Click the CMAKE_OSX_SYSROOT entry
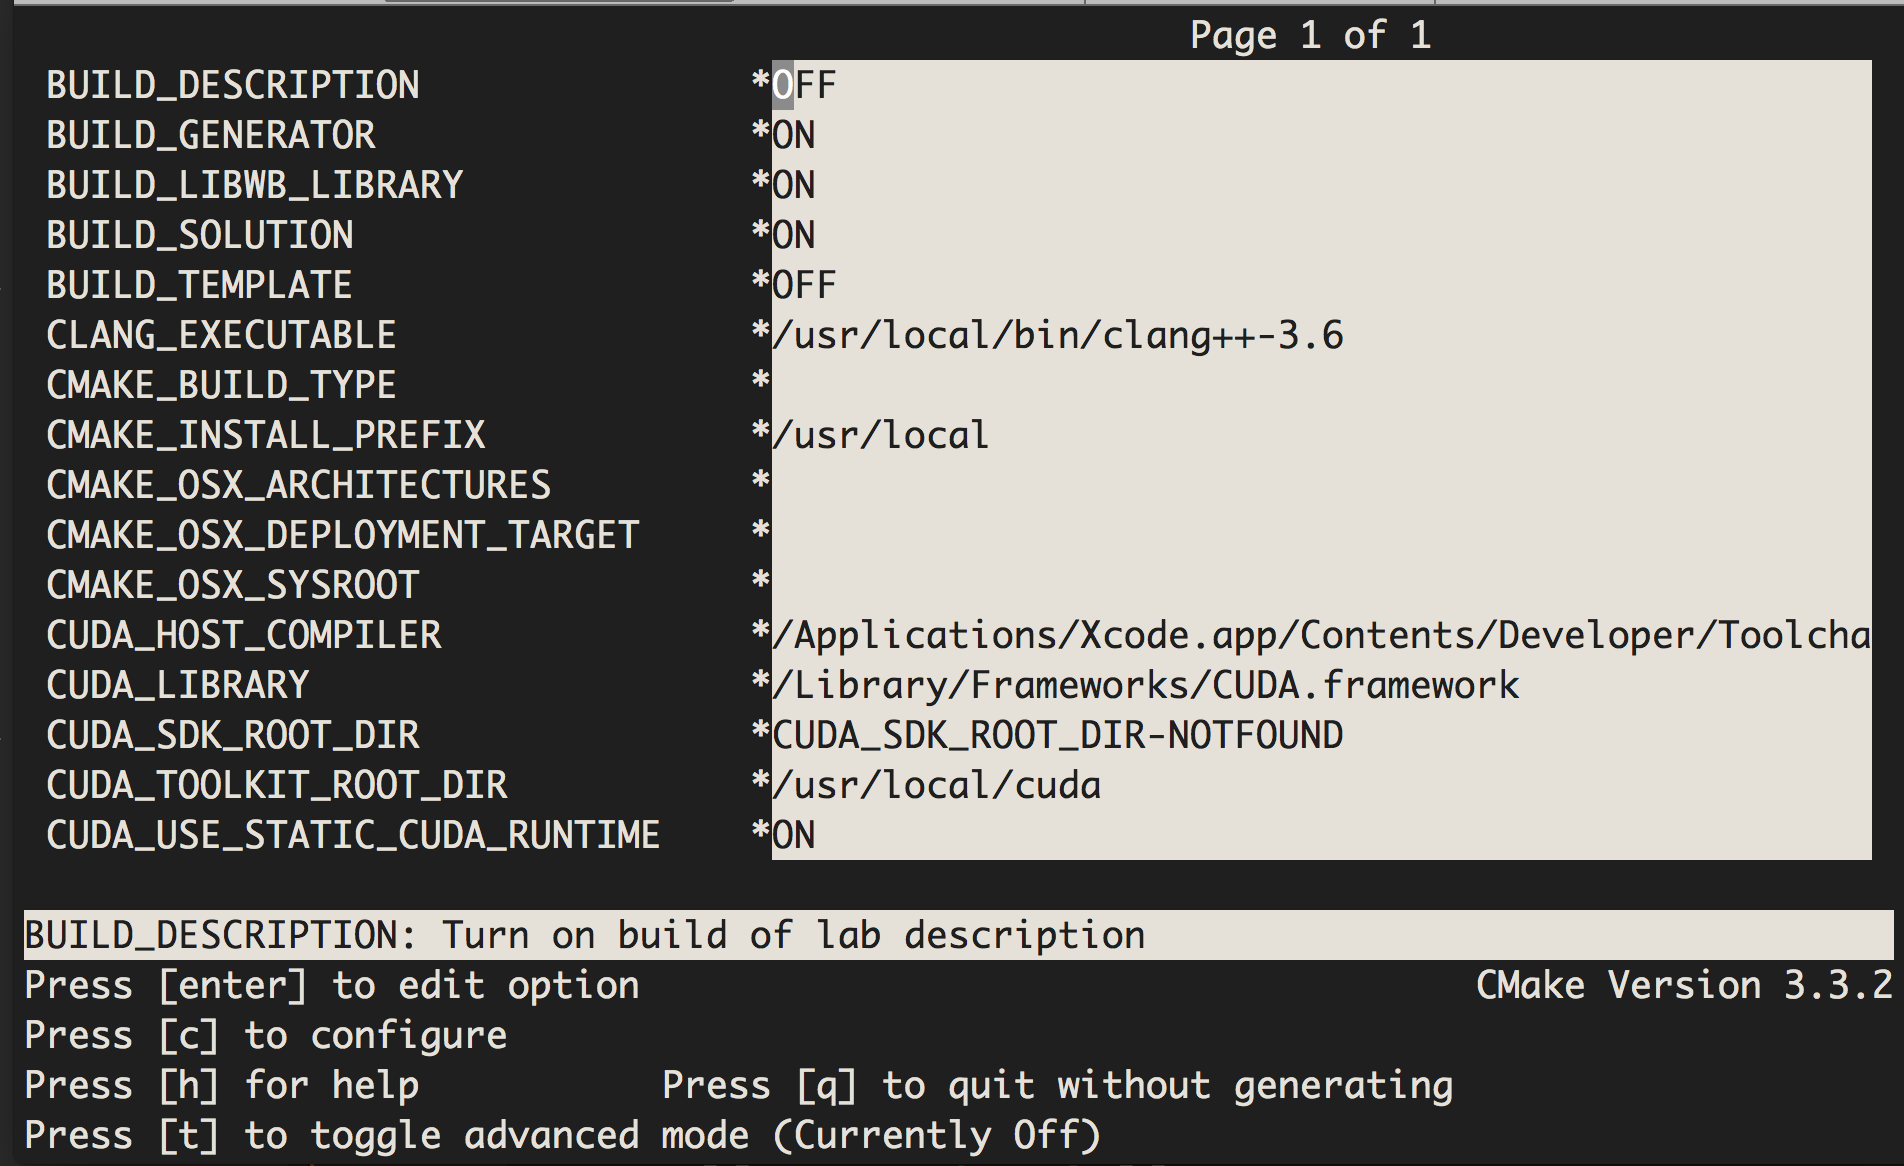1904x1166 pixels. click(x=900, y=584)
